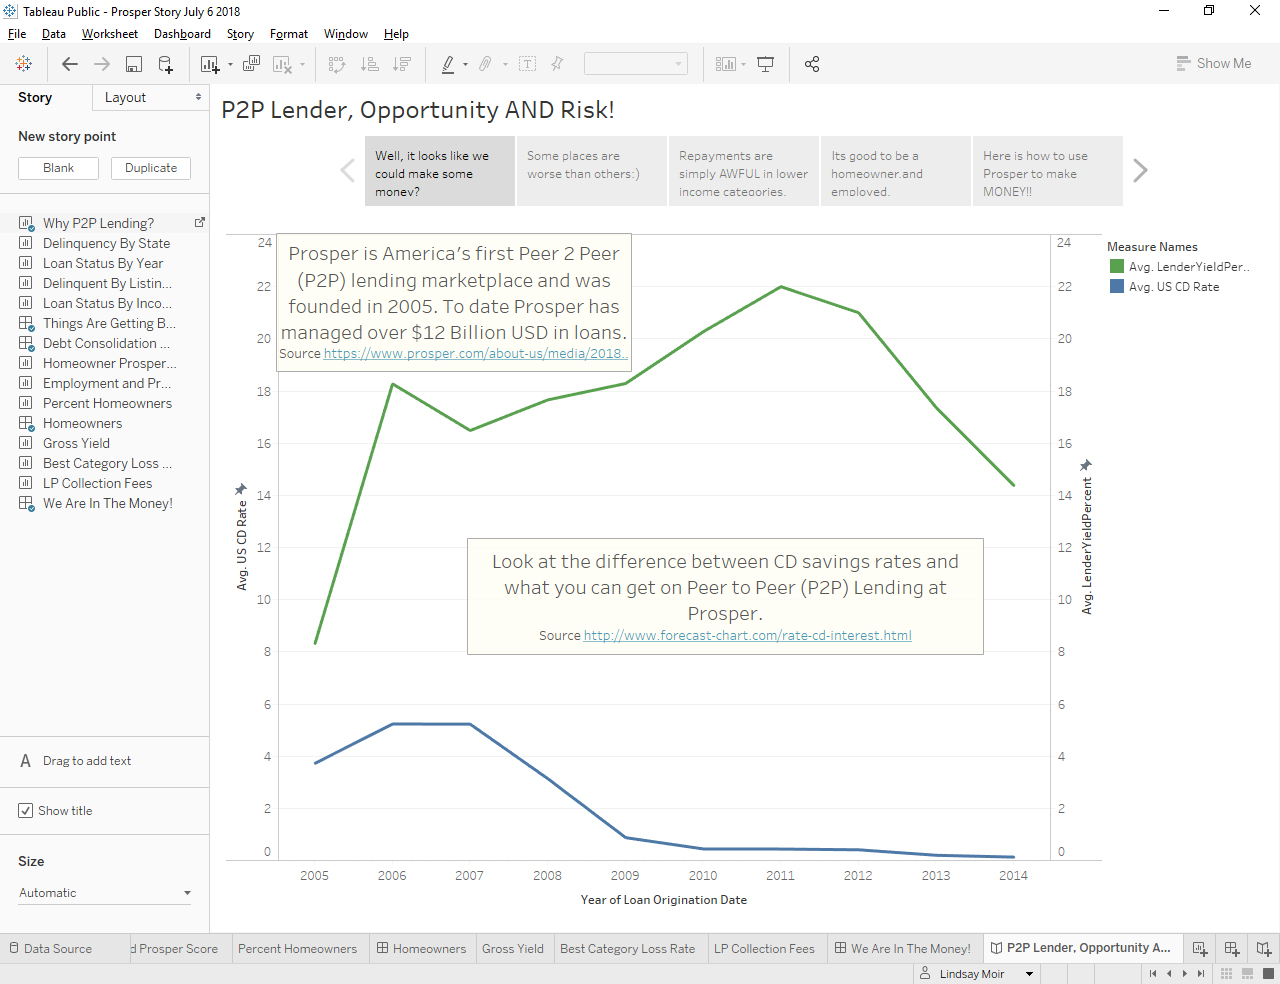Click the Duplicate story point button
Screen dimensions: 1280x984
(x=151, y=168)
